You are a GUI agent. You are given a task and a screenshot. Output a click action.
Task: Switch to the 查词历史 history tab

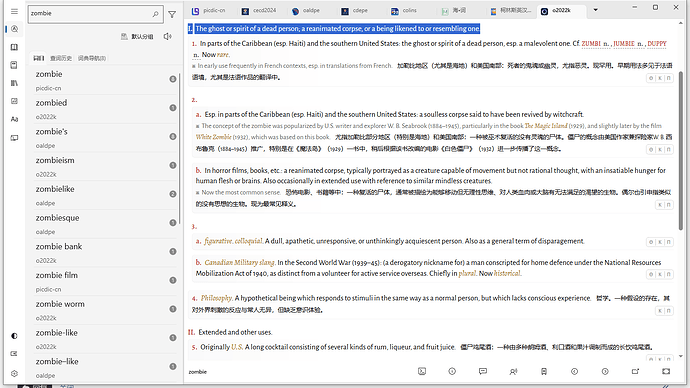click(x=61, y=58)
